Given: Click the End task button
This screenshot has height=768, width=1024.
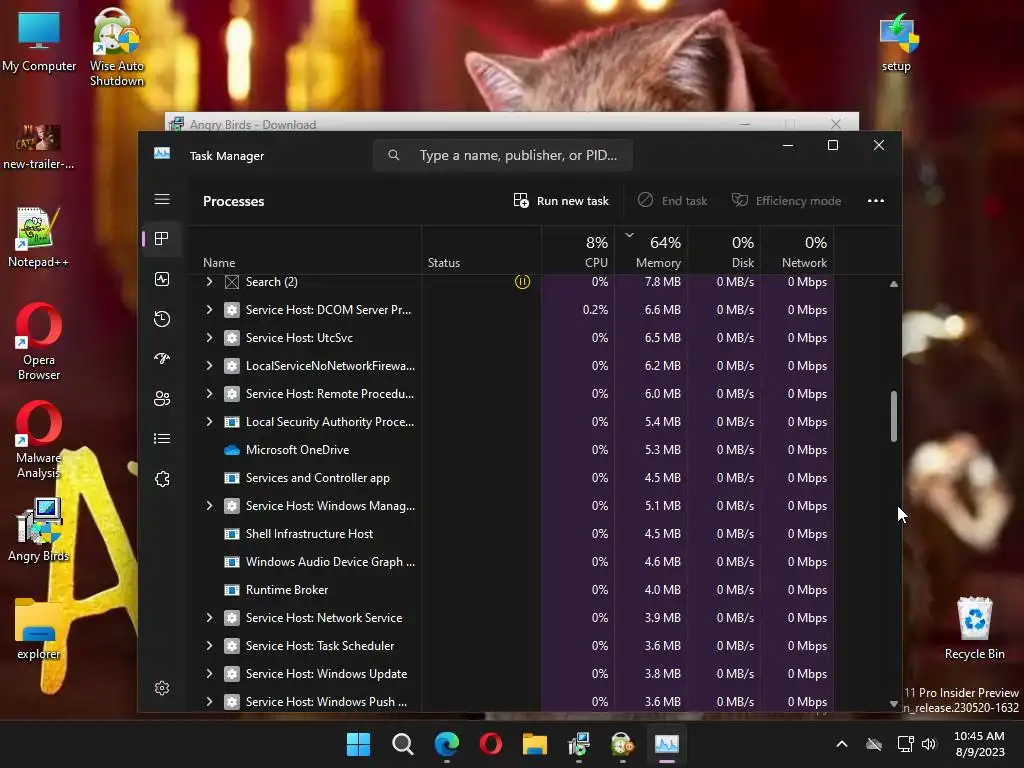Looking at the screenshot, I should click(672, 200).
